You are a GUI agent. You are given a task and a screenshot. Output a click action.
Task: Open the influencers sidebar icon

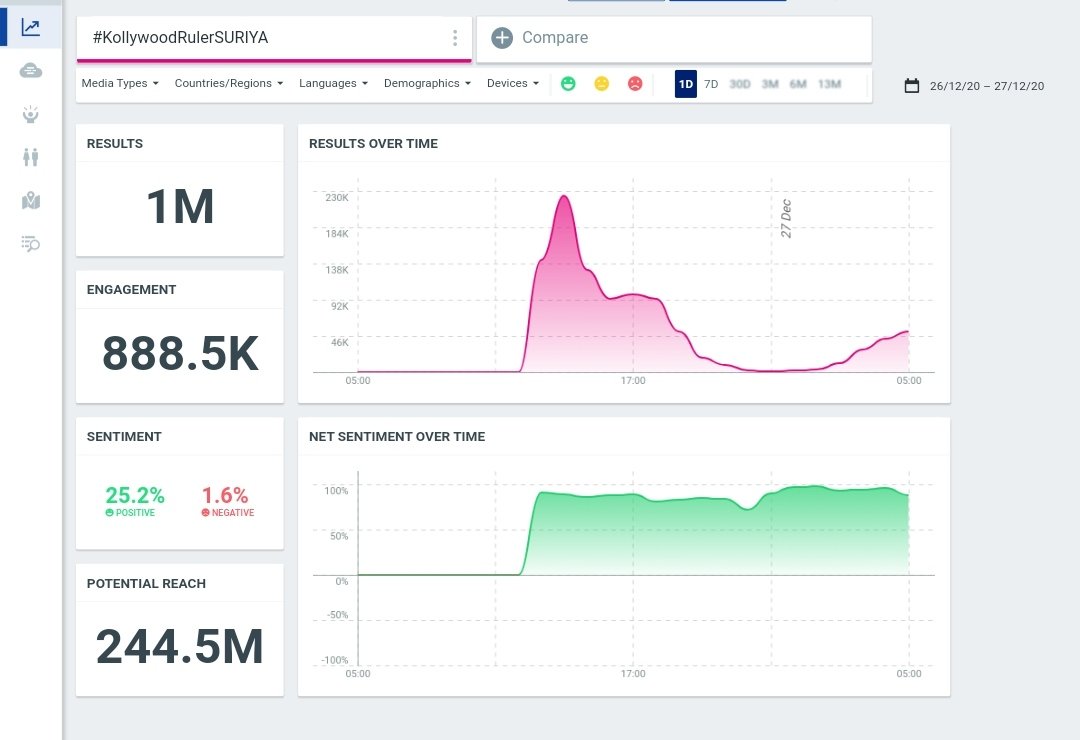pos(30,114)
